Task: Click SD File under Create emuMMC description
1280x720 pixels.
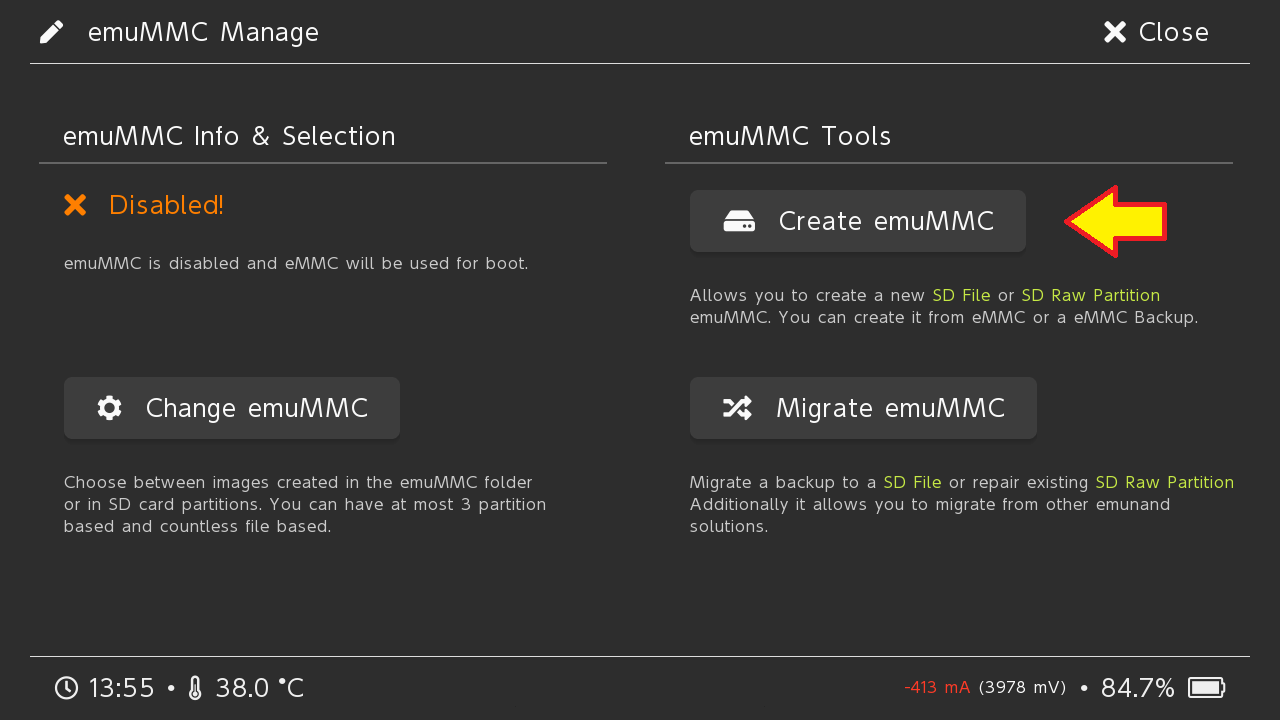Action: coord(961,296)
